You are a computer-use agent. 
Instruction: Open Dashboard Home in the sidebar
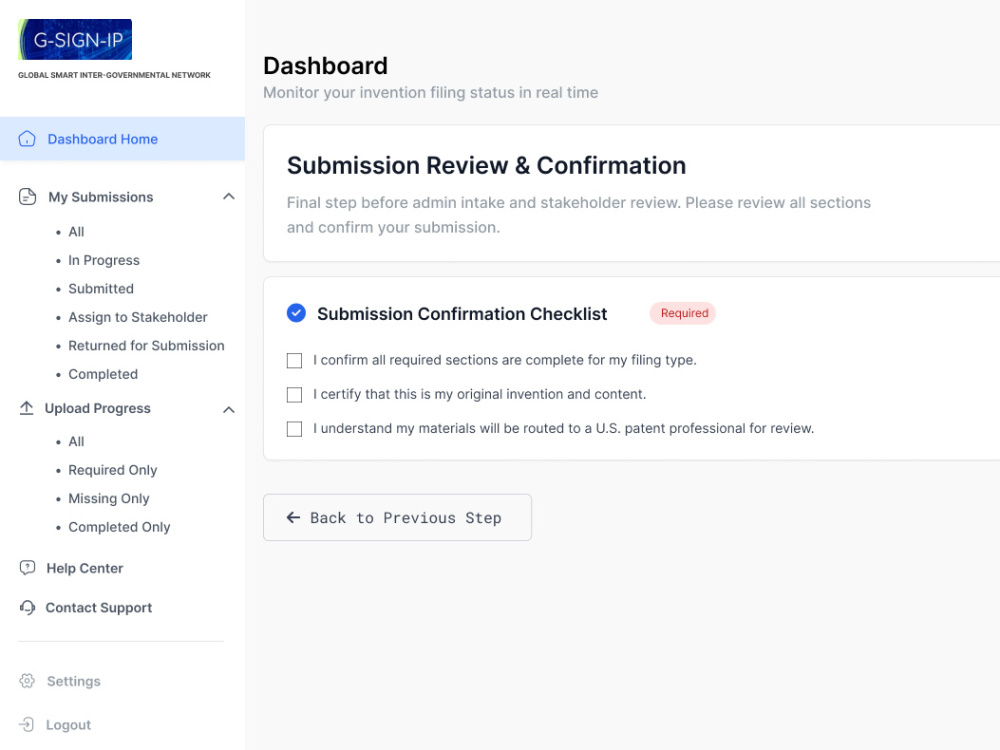click(122, 138)
